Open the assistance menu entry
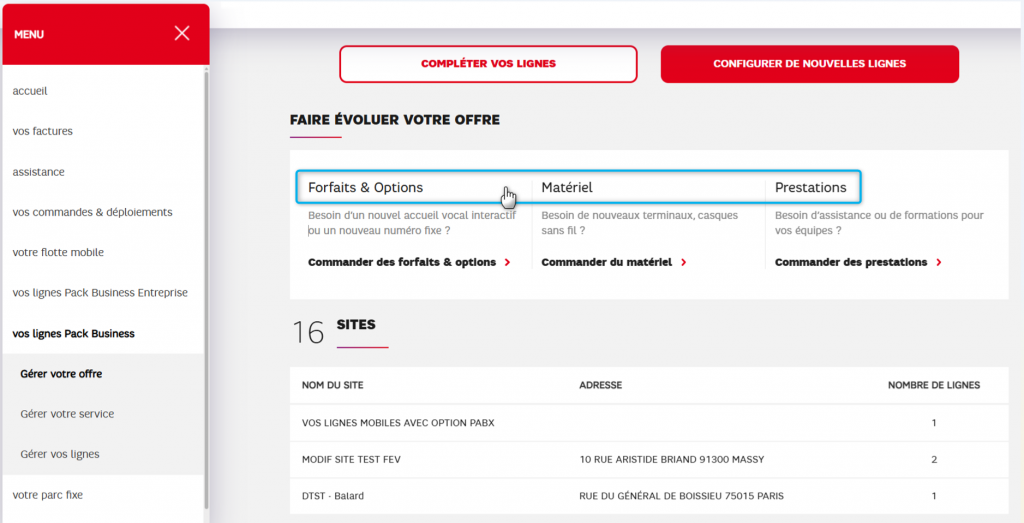The image size is (1024, 523). [x=39, y=172]
